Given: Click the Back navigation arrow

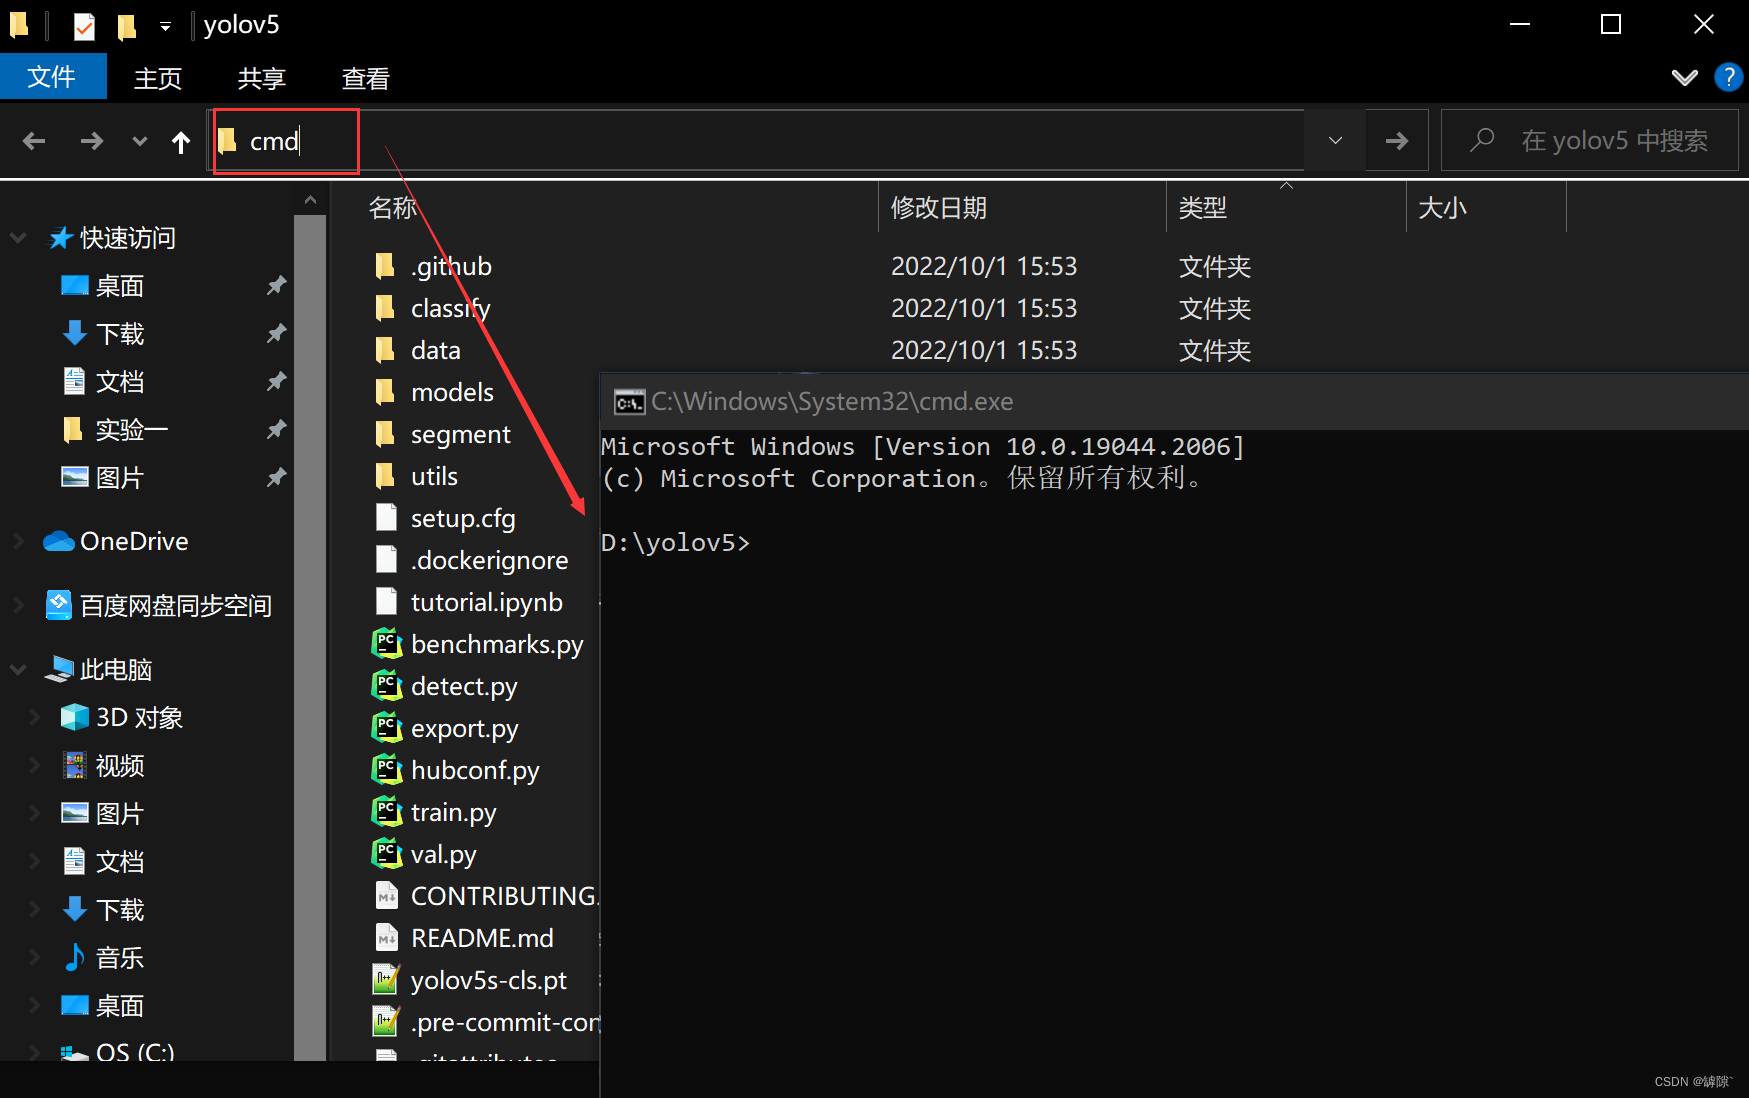Looking at the screenshot, I should 34,141.
